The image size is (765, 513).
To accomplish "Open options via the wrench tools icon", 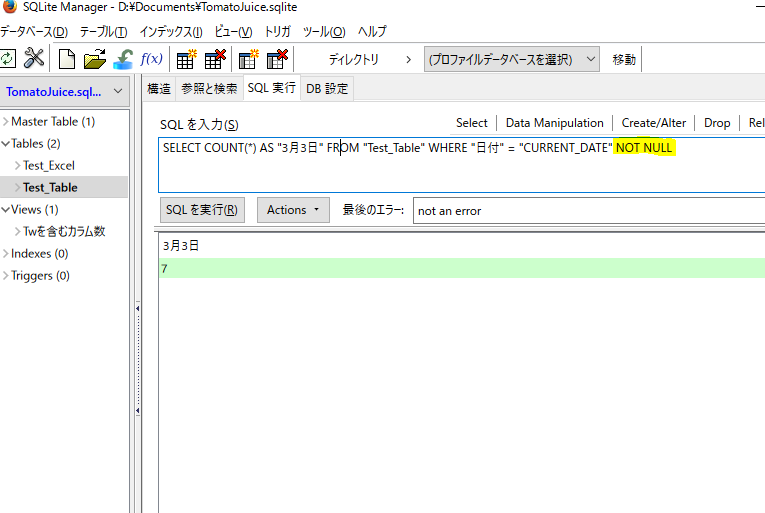I will tap(34, 59).
